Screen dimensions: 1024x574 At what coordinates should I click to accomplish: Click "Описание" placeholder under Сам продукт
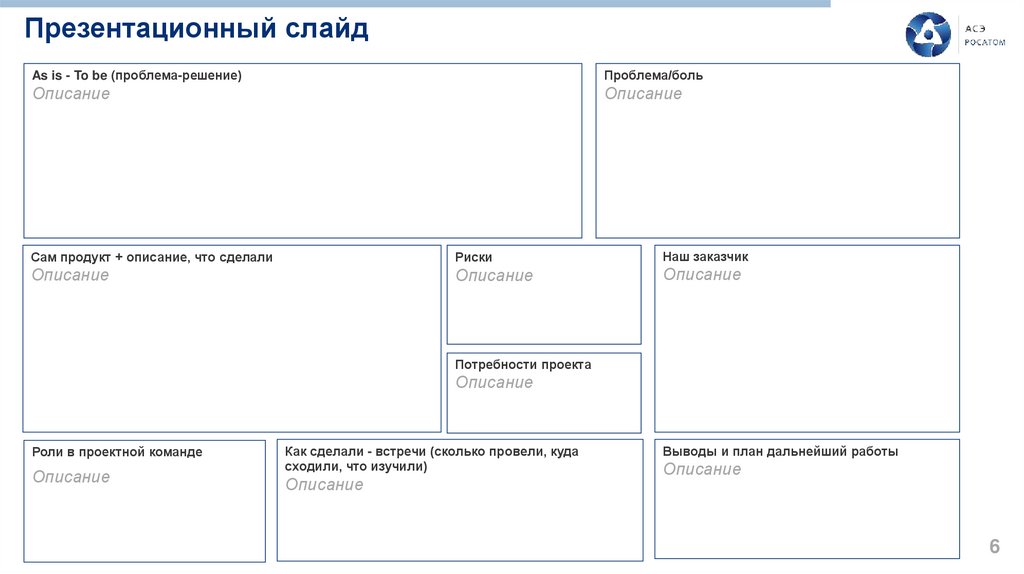(x=70, y=275)
